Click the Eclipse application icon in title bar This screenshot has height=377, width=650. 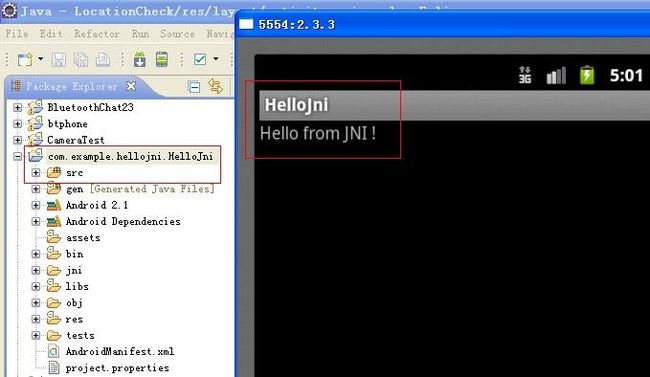tap(9, 11)
